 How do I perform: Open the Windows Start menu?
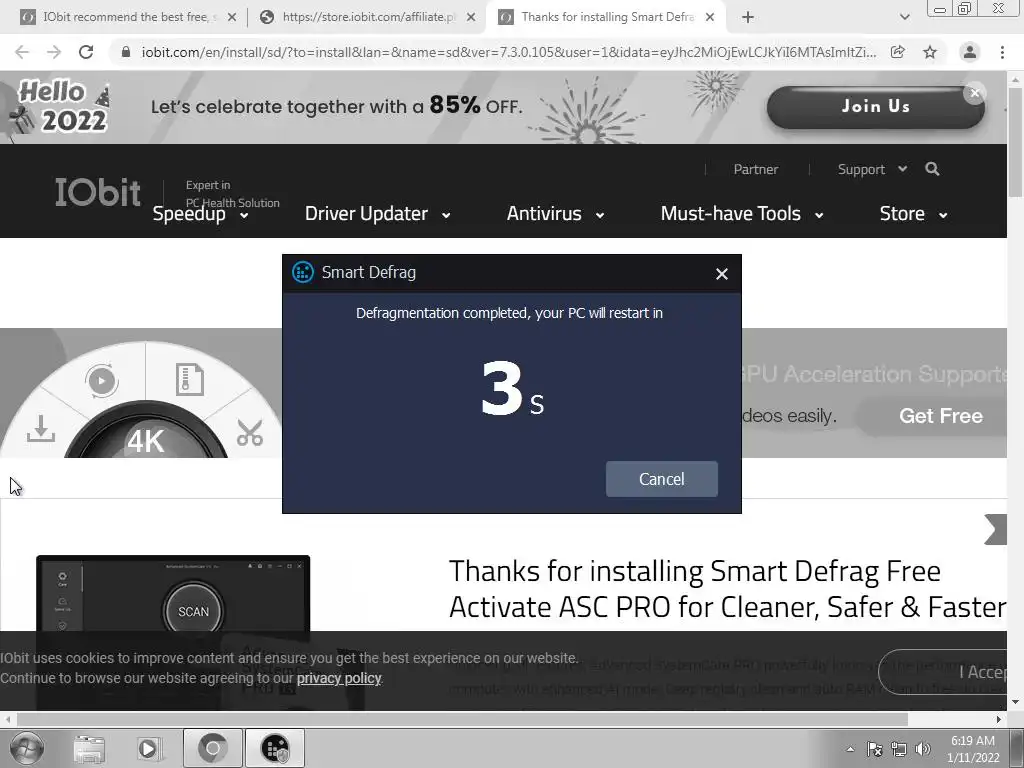pyautogui.click(x=26, y=748)
